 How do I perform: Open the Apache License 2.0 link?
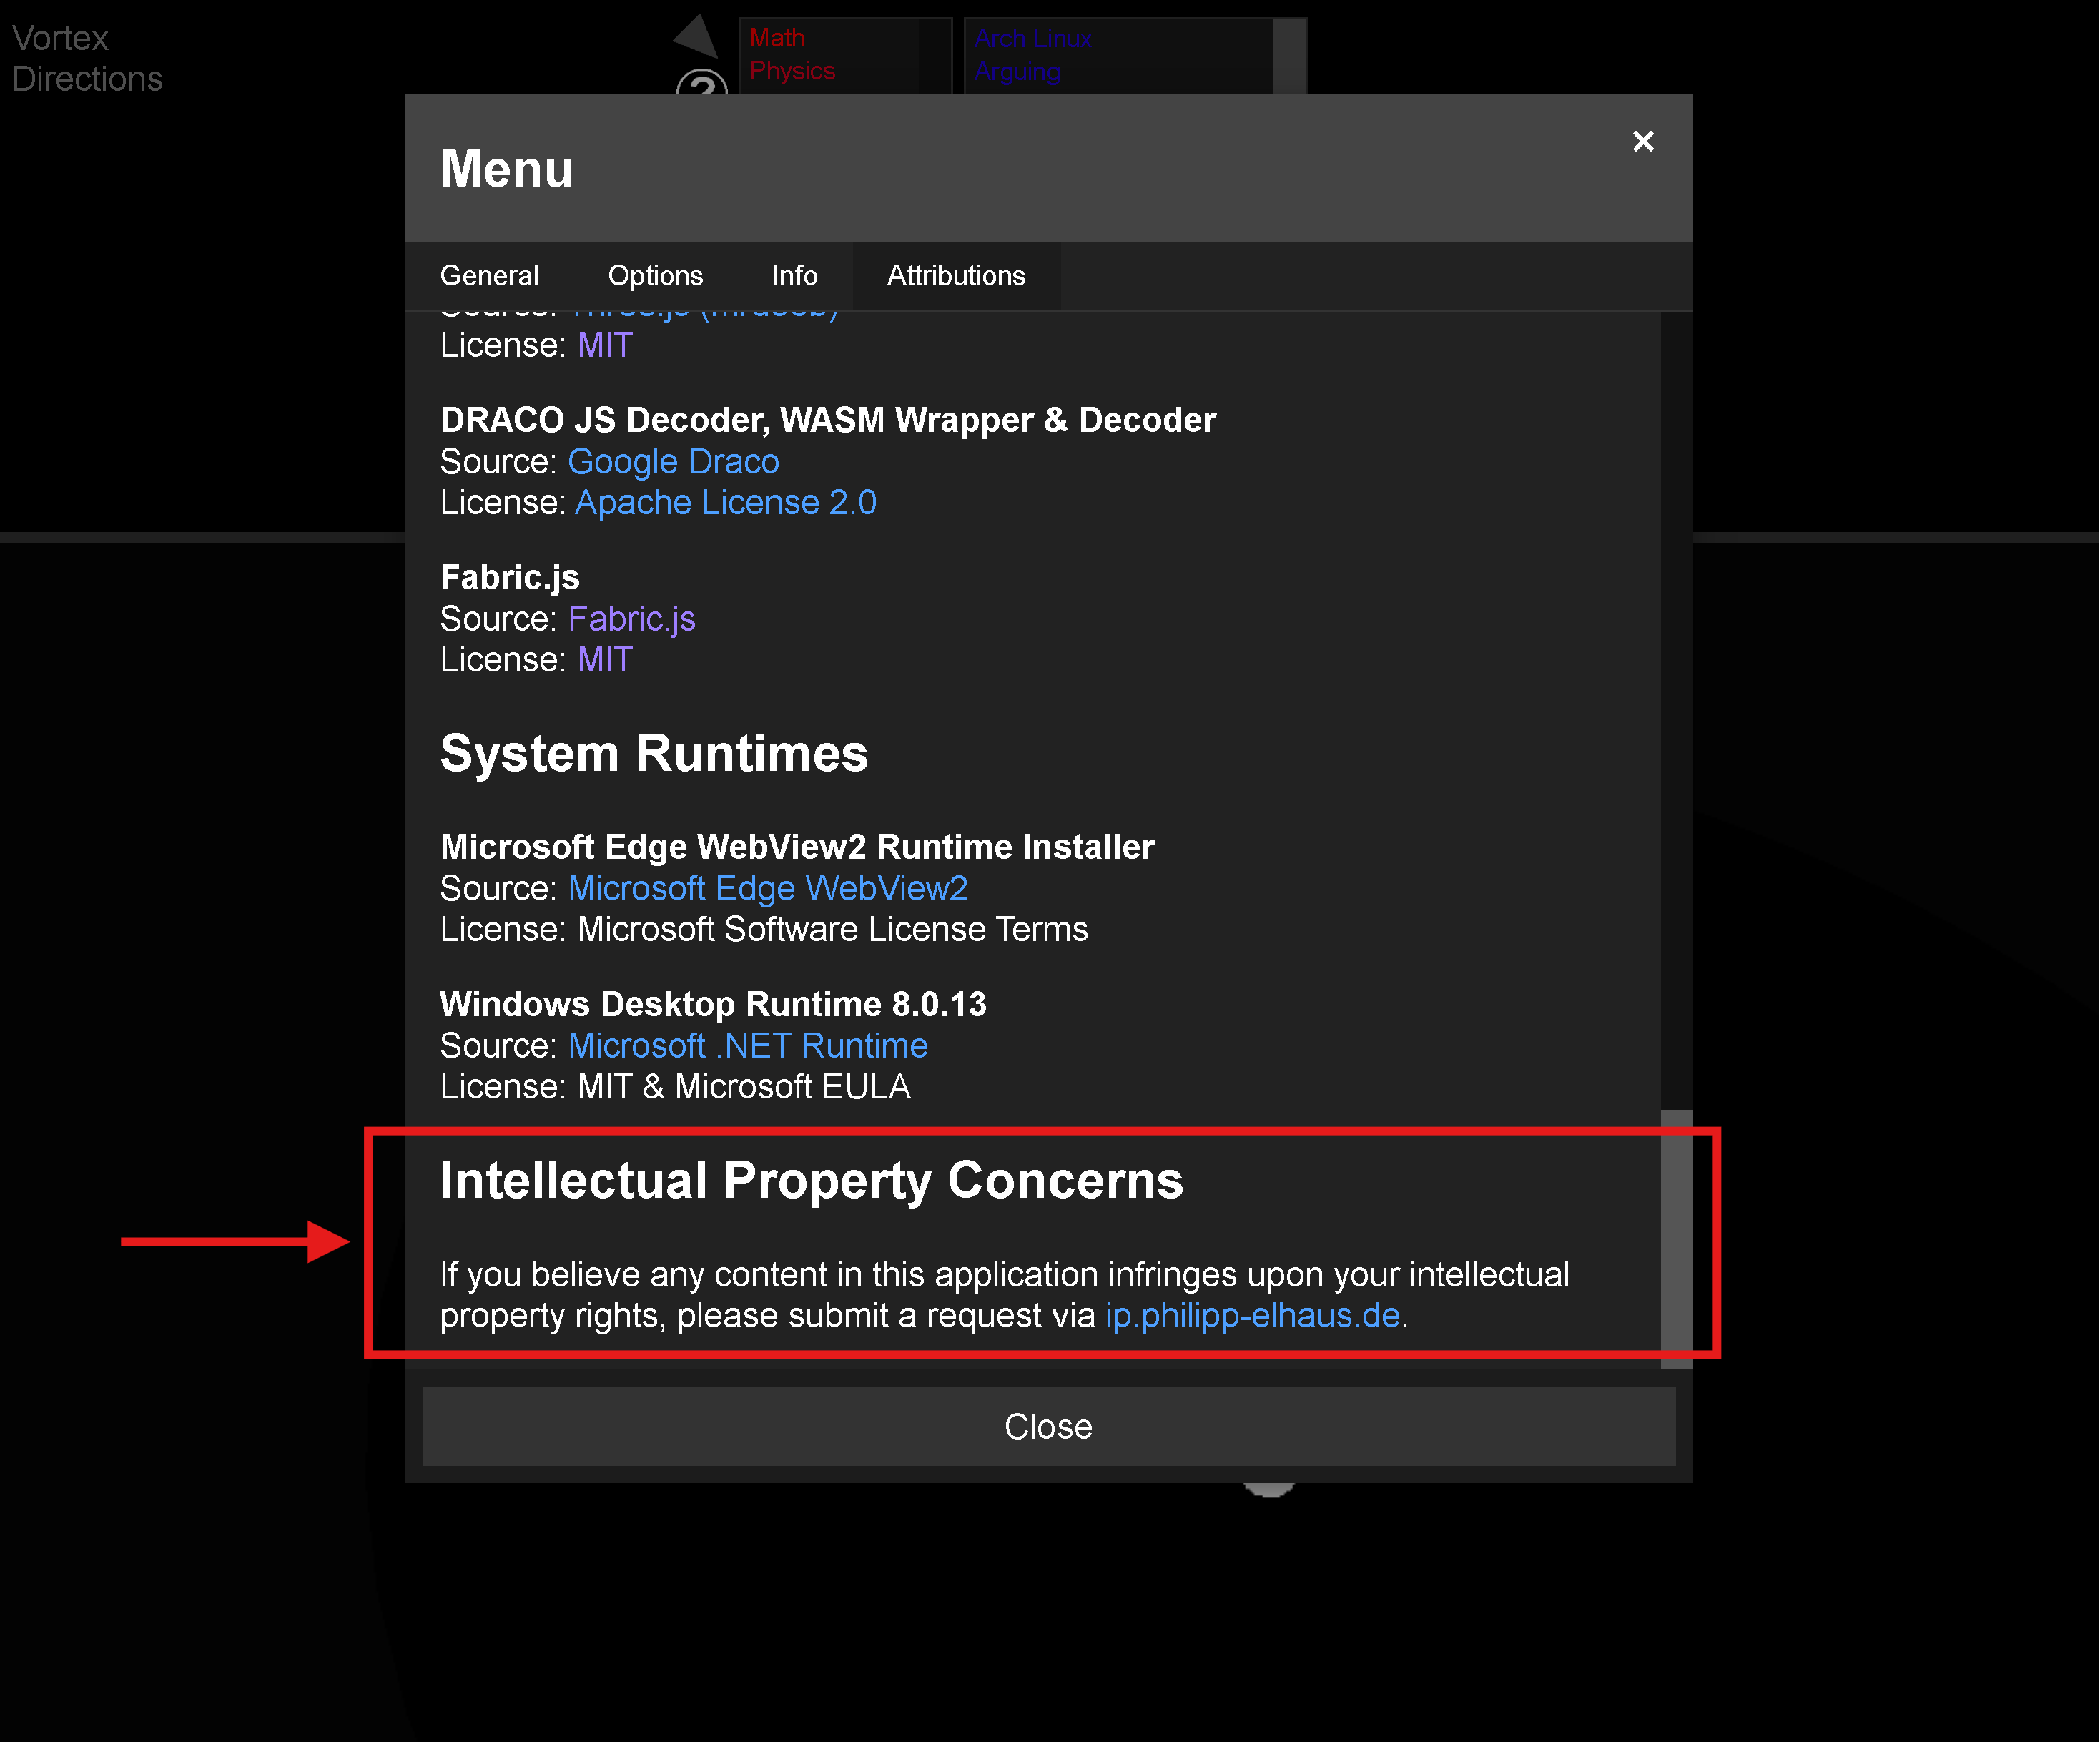[x=725, y=502]
